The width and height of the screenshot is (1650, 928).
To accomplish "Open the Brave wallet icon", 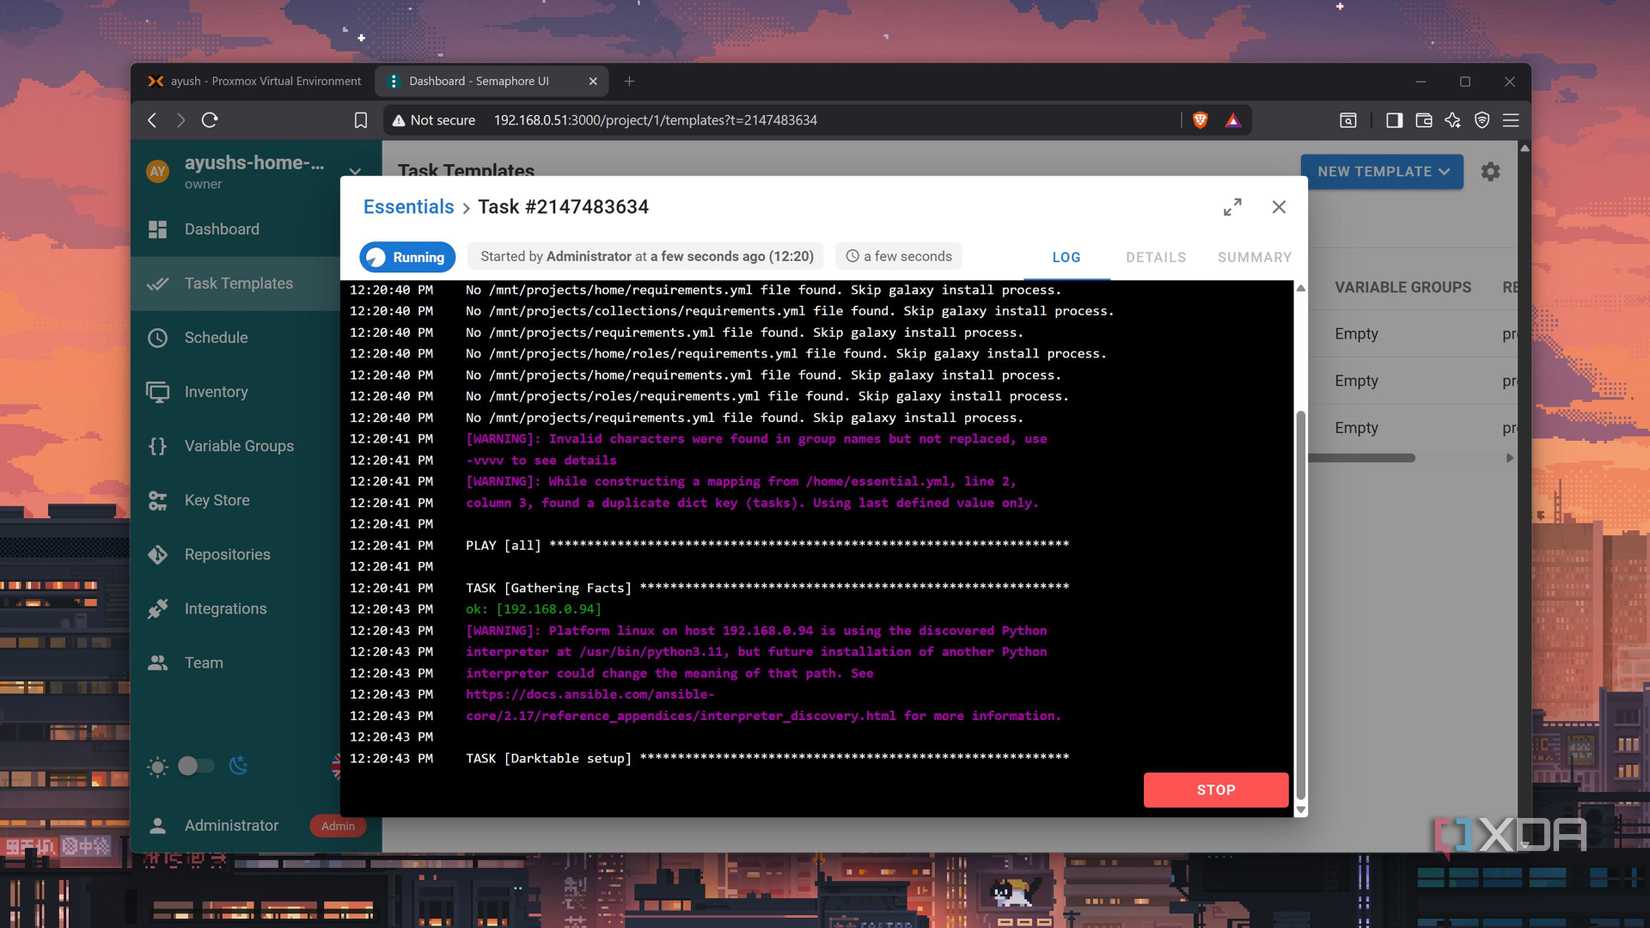I will point(1424,120).
